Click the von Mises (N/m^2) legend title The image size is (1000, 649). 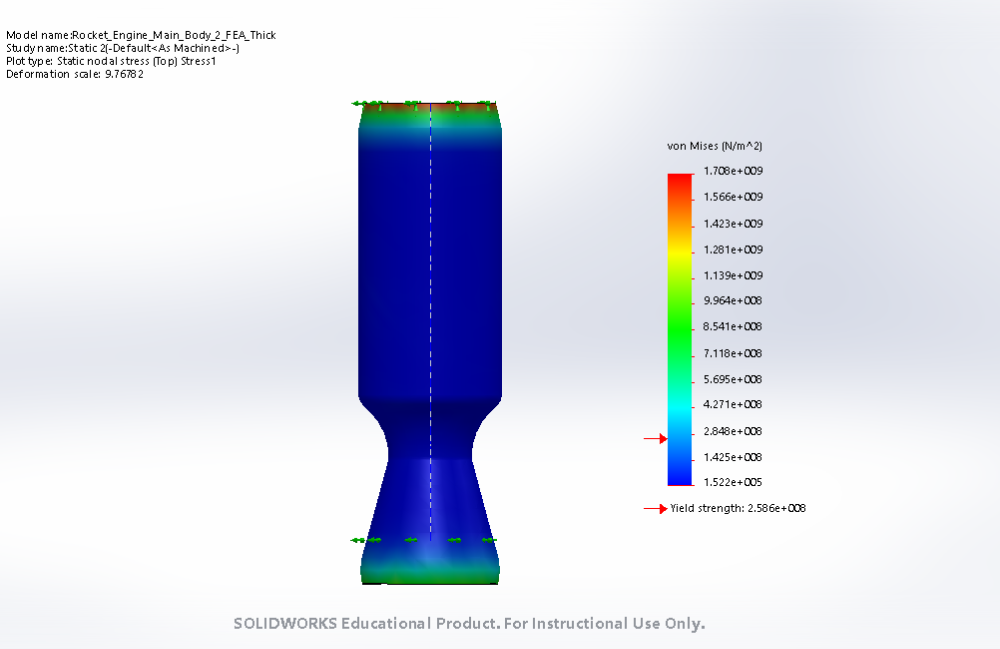click(x=714, y=146)
